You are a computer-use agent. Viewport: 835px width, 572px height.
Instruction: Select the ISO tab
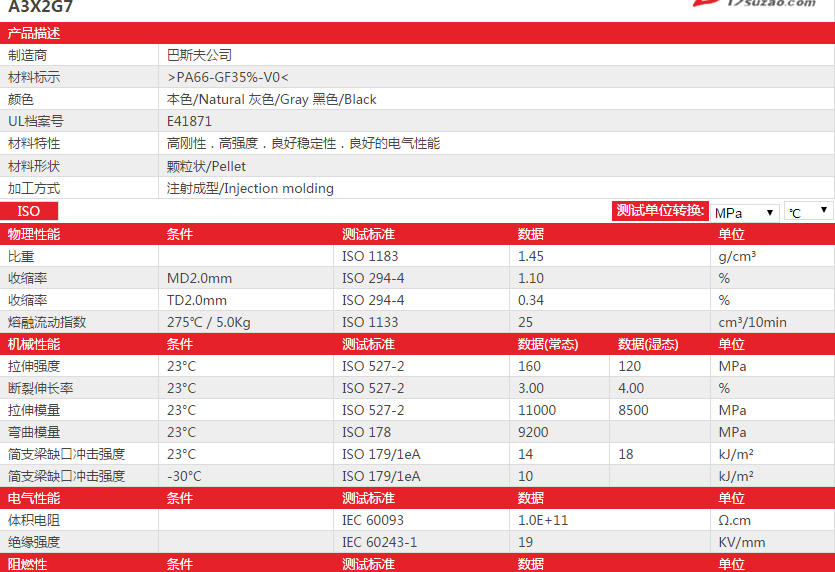[x=29, y=211]
